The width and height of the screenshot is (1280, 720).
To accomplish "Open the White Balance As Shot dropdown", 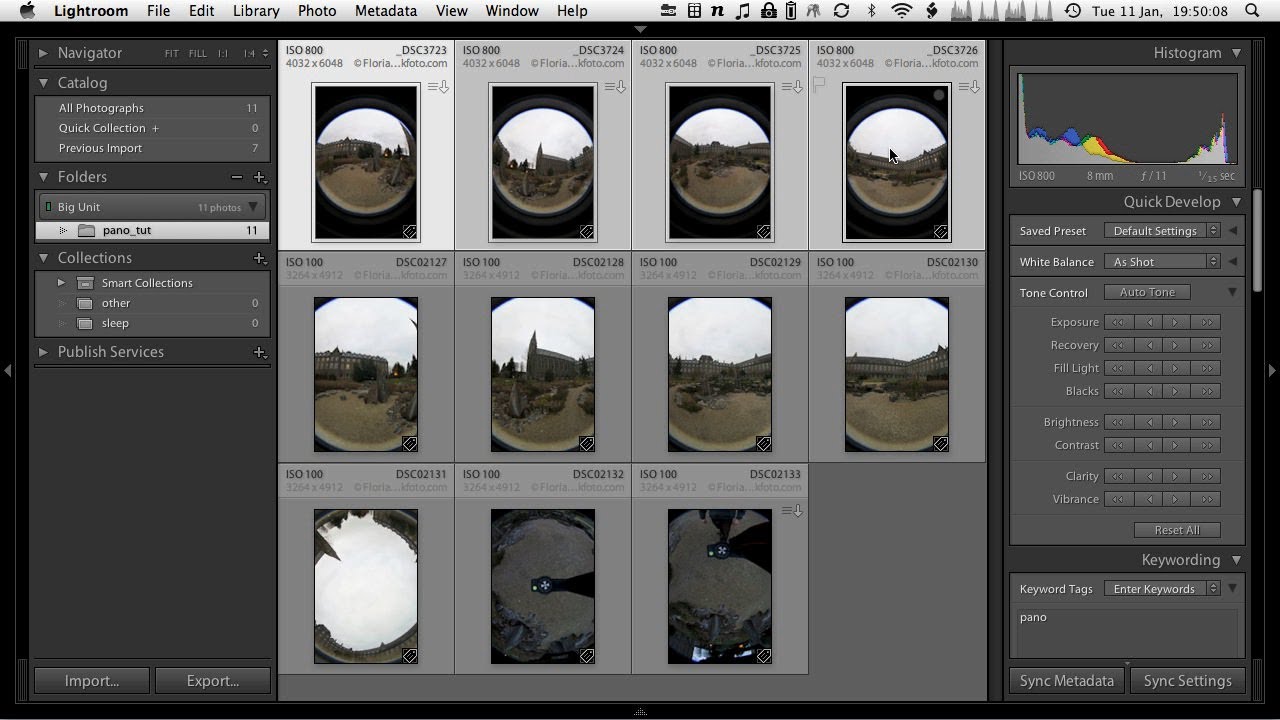I will 1162,262.
